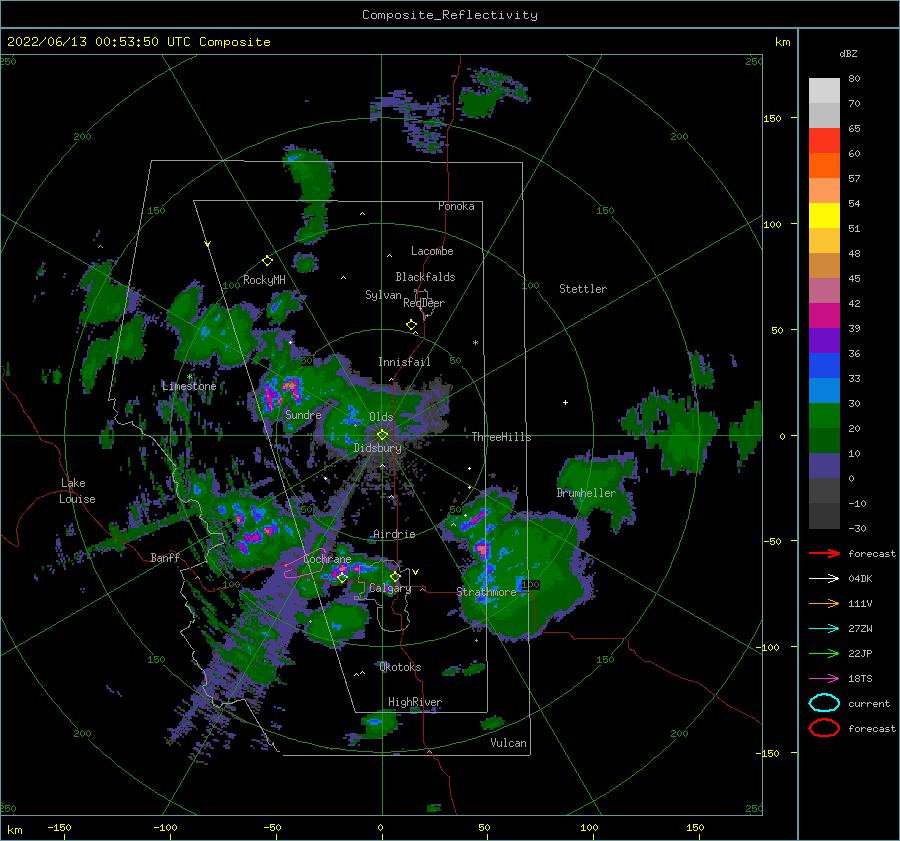Click the red forecast ellipse in legend
The image size is (900, 841).
point(824,728)
